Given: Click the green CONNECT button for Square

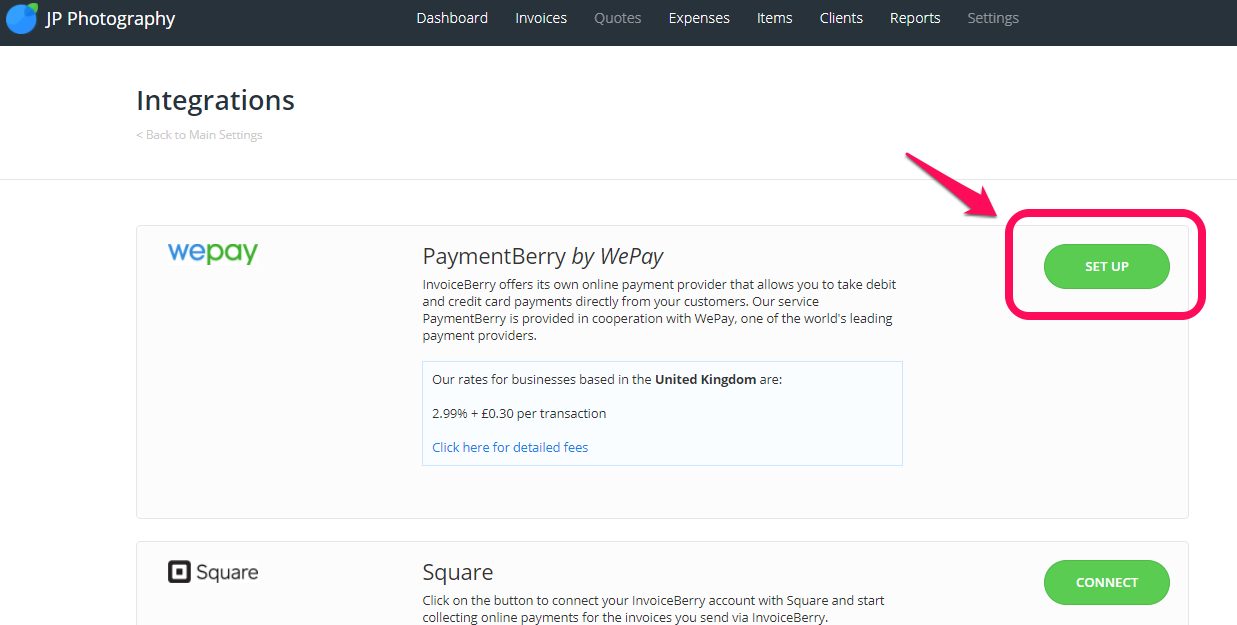Looking at the screenshot, I should click(1107, 582).
